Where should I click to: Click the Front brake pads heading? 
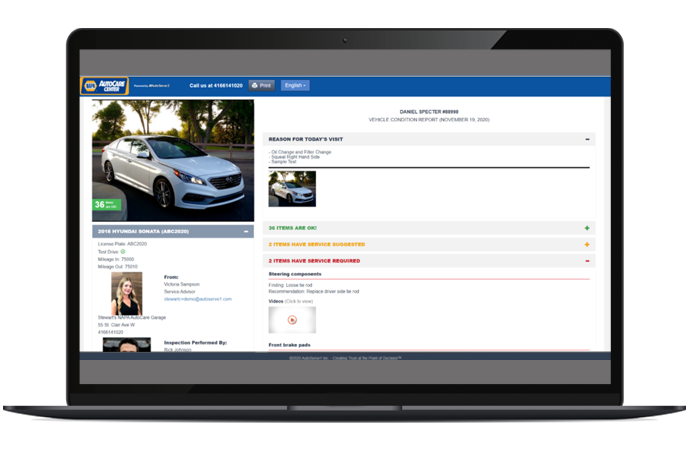click(x=289, y=345)
